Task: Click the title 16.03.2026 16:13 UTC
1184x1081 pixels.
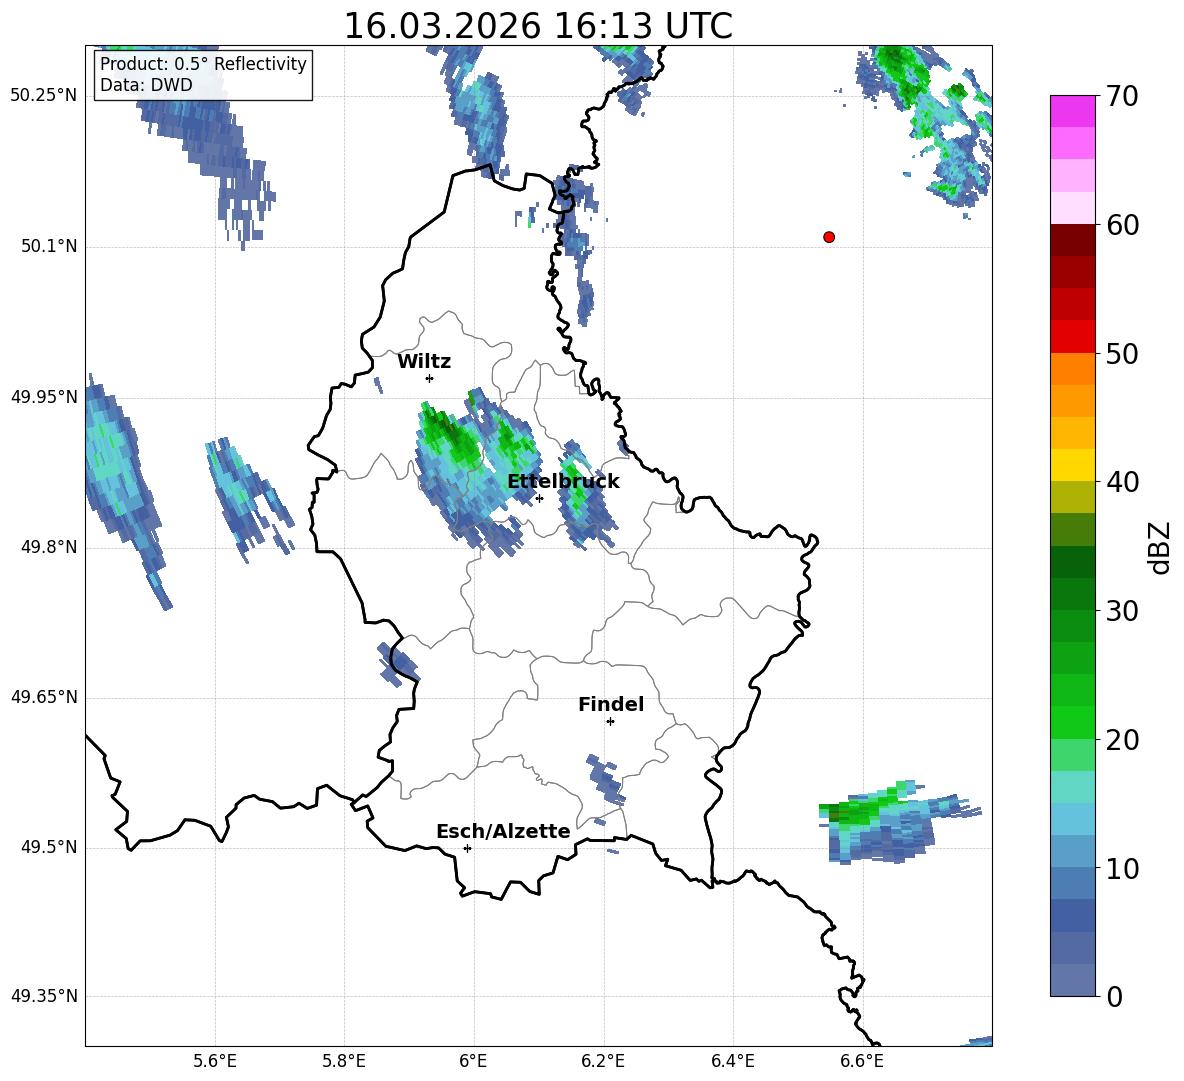Action: 538,26
